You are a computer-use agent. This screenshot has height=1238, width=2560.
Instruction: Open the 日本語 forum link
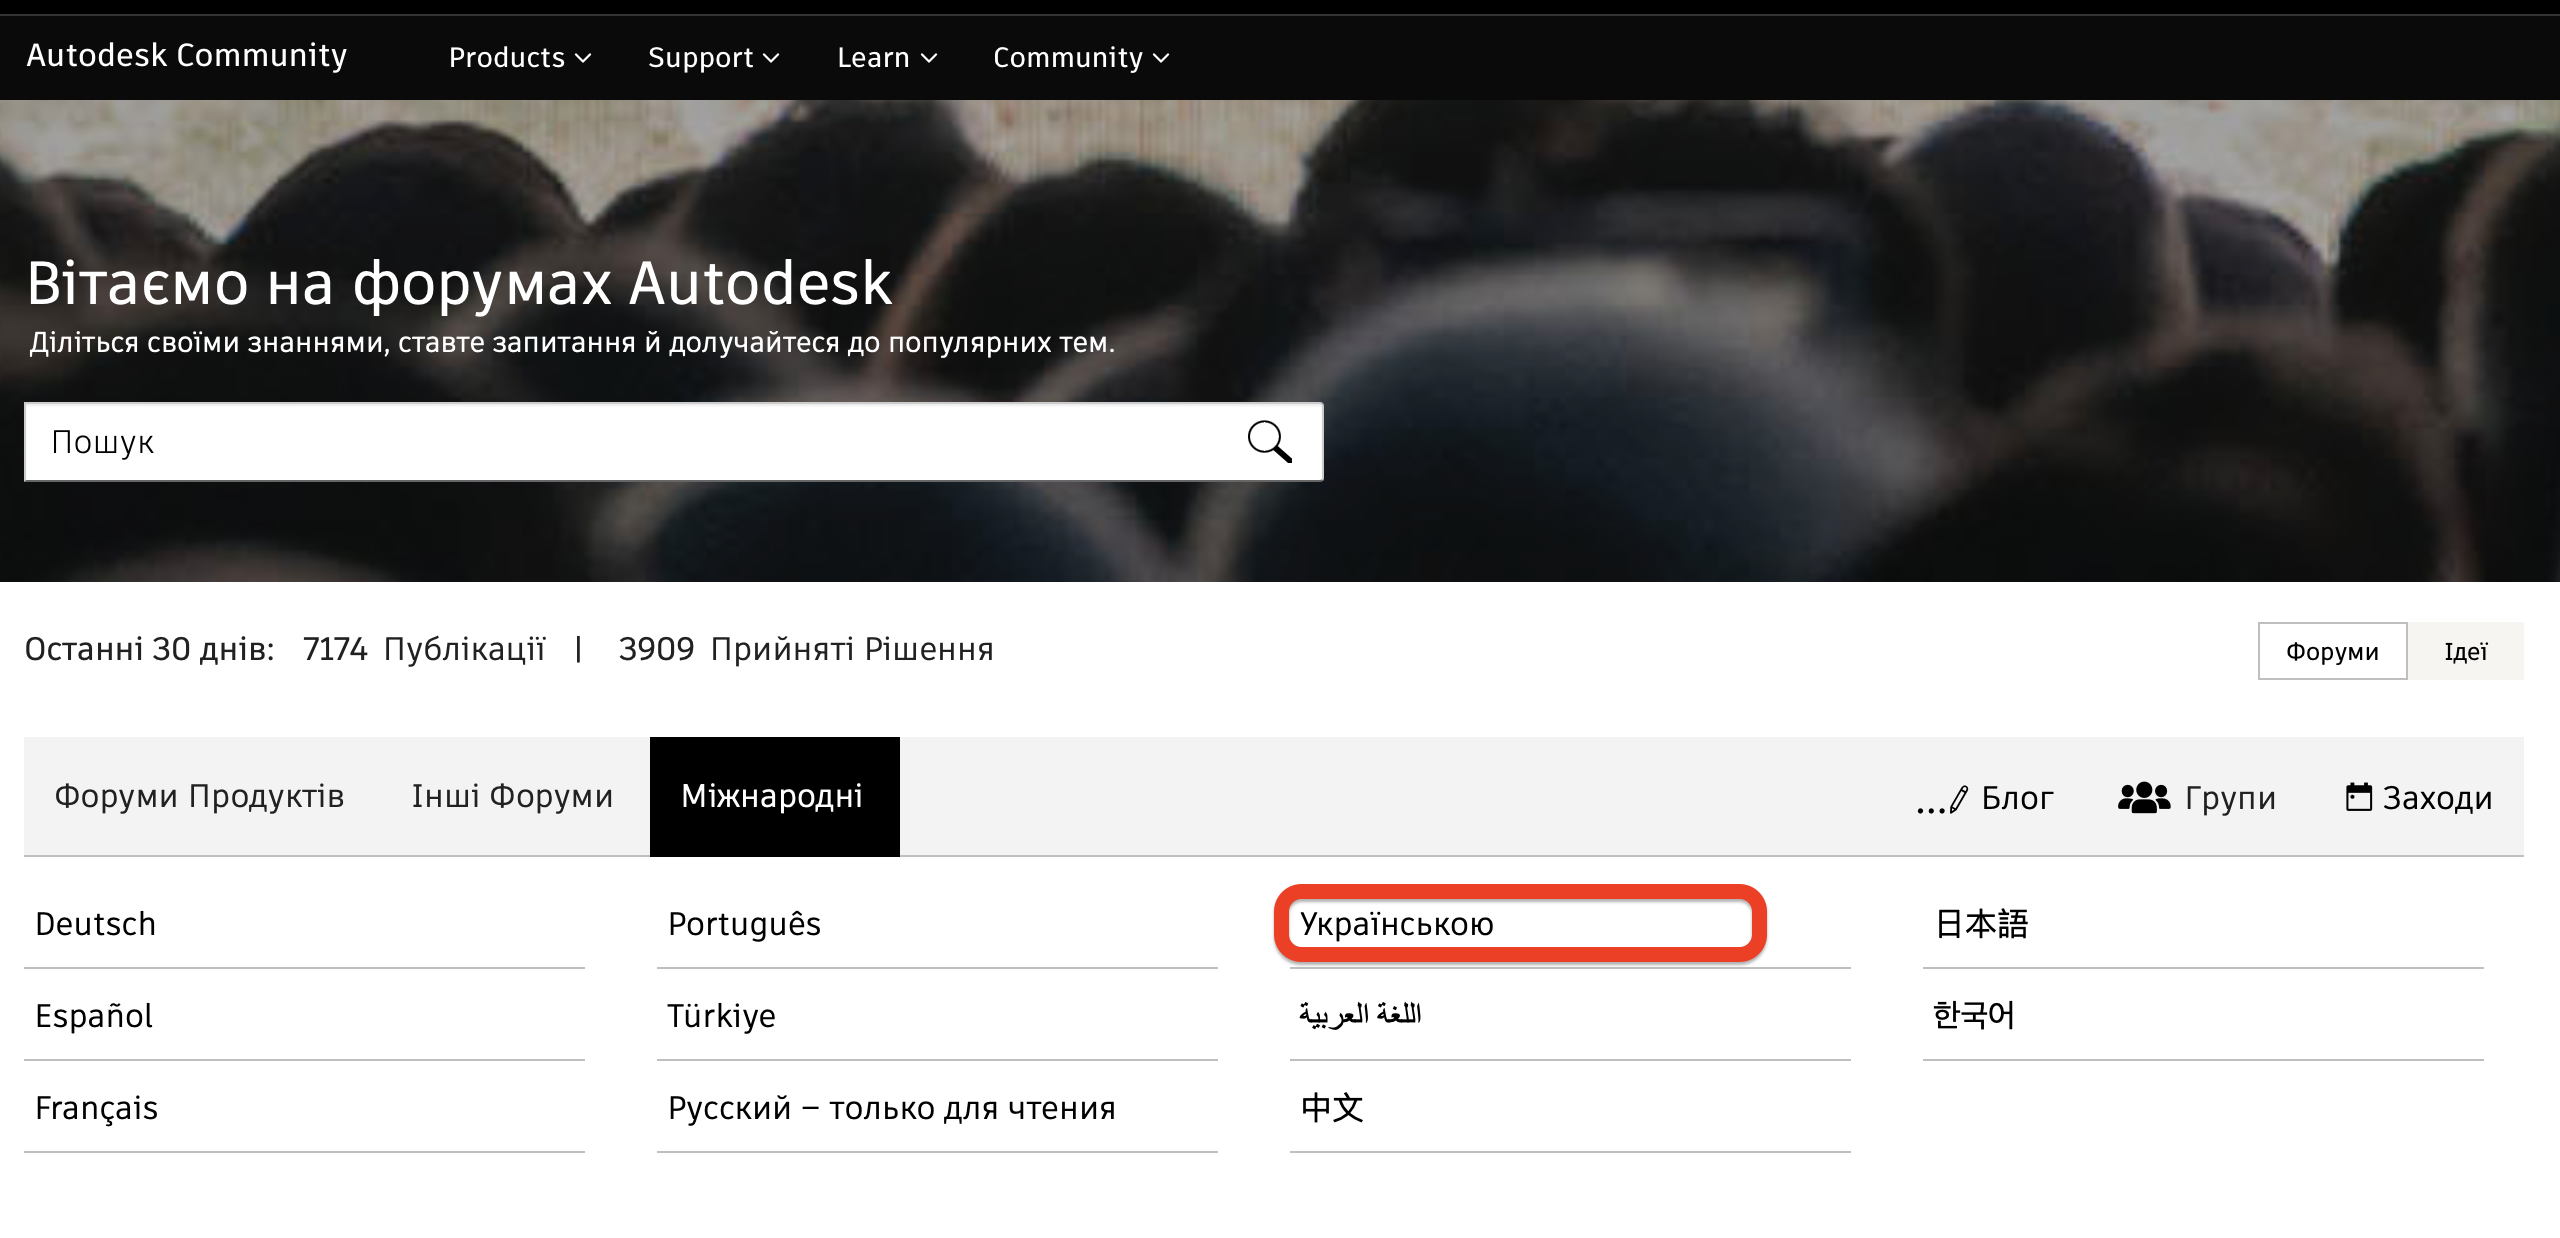(1980, 924)
